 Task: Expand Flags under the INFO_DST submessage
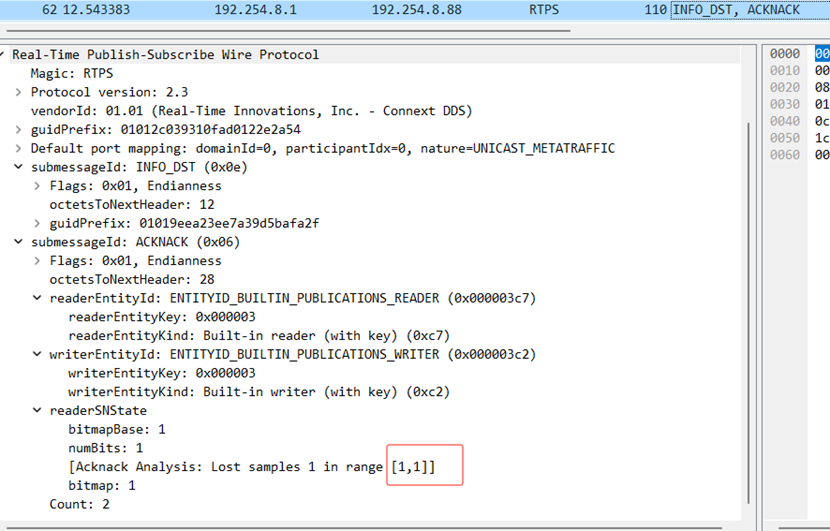(x=38, y=186)
